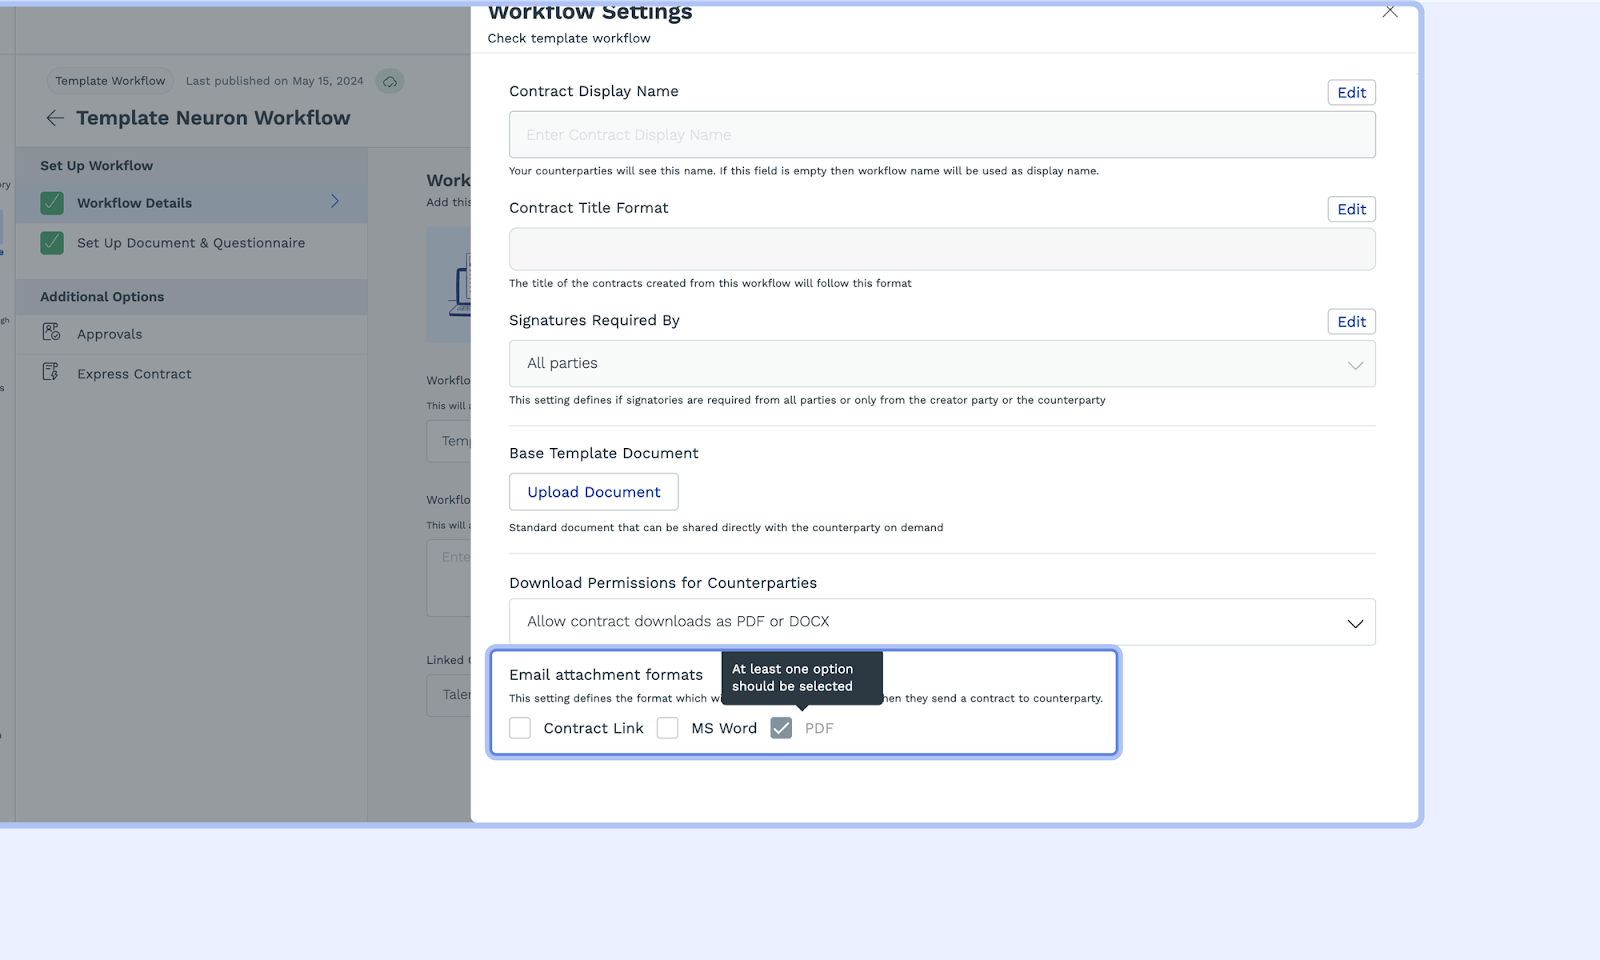Close the Workflow Settings panel
The width and height of the screenshot is (1600, 960).
(x=1389, y=12)
